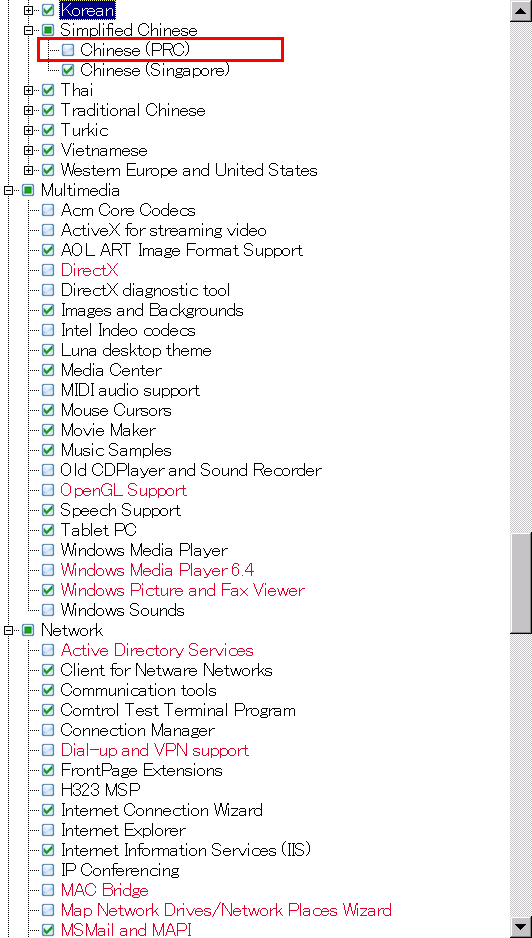Screen dimensions: 532x938
Task: Select Dial-up and VPN support entry
Action: click(x=154, y=750)
